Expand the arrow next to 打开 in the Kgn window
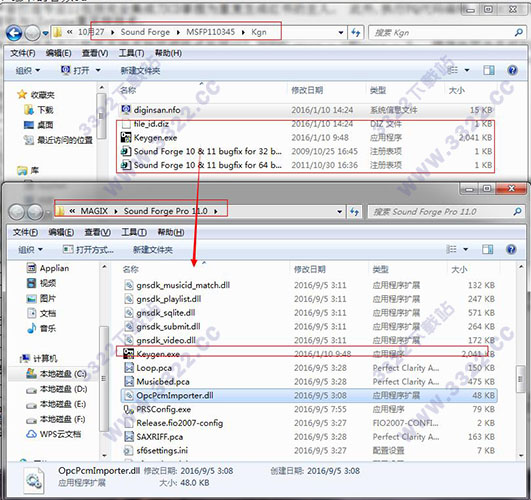 pyautogui.click(x=98, y=70)
